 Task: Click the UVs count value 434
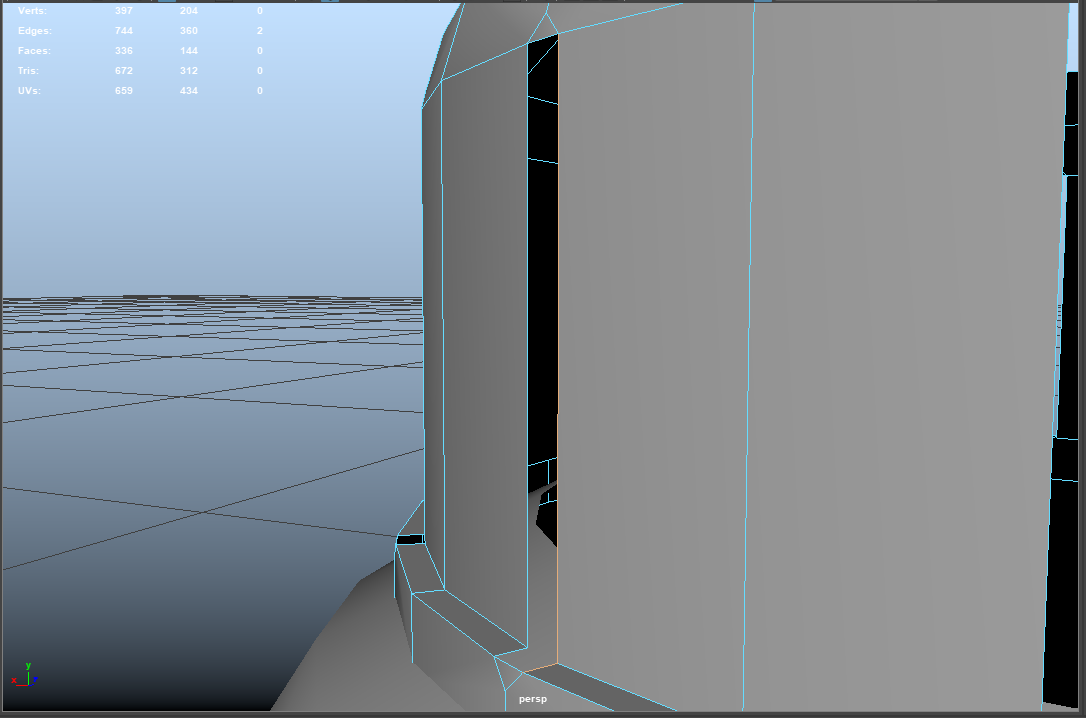coord(189,91)
